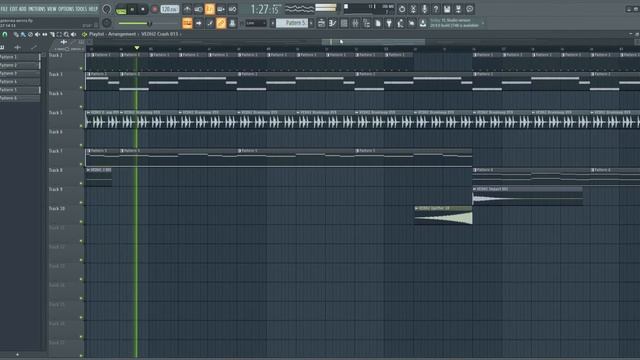Mute Track 9 with its green dot
This screenshot has width=640, height=360.
pyautogui.click(x=81, y=202)
